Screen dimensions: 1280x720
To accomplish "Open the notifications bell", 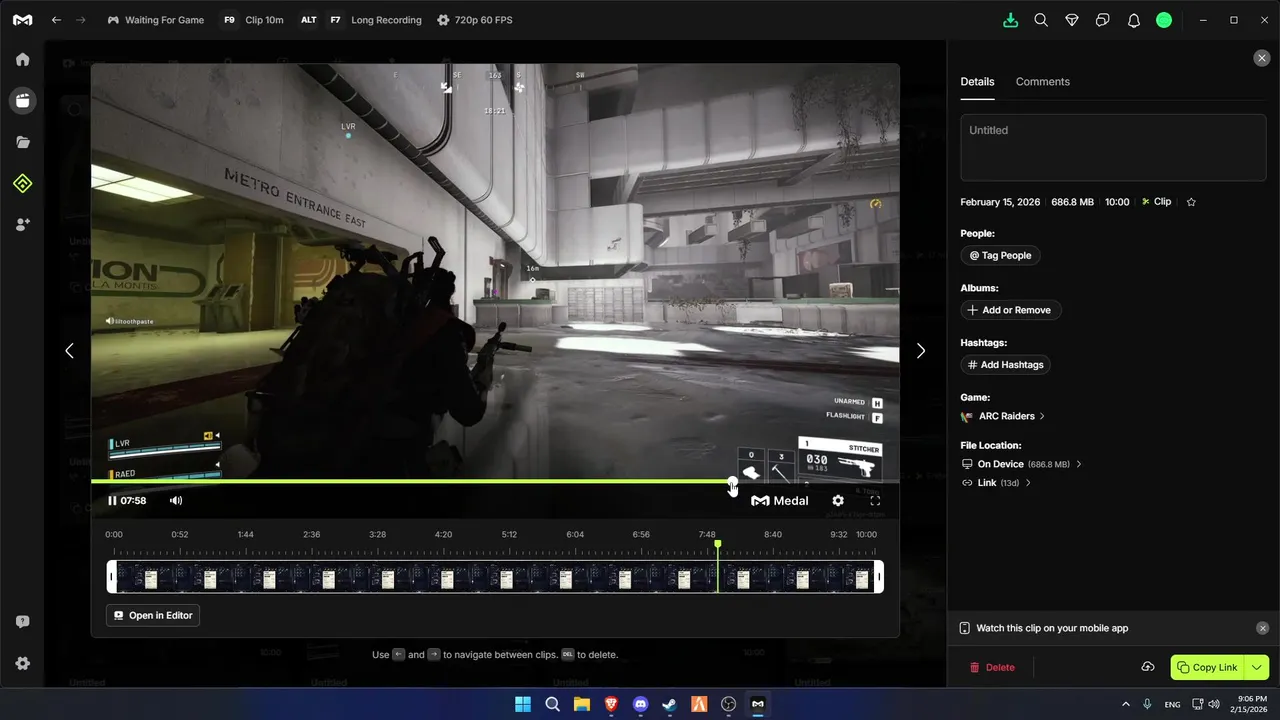I will pyautogui.click(x=1134, y=20).
